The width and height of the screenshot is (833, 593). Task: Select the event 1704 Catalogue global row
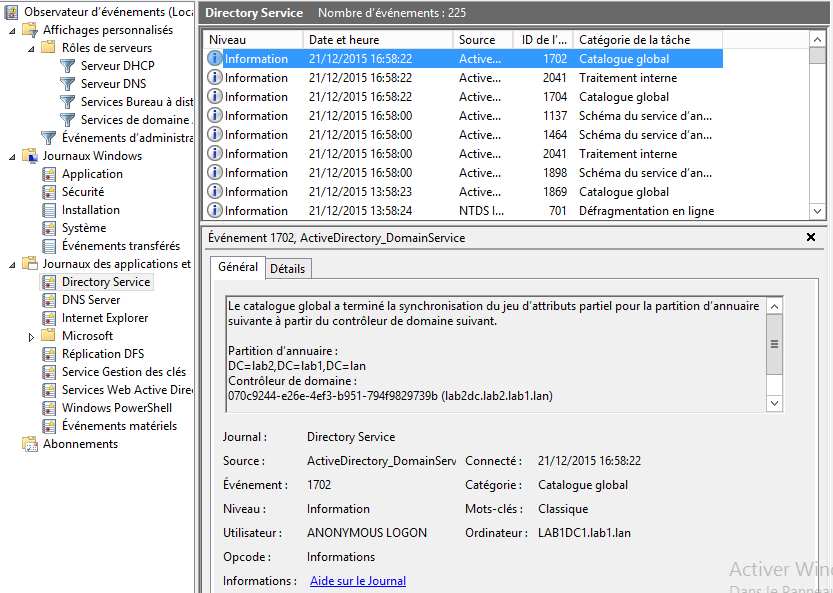tap(463, 97)
